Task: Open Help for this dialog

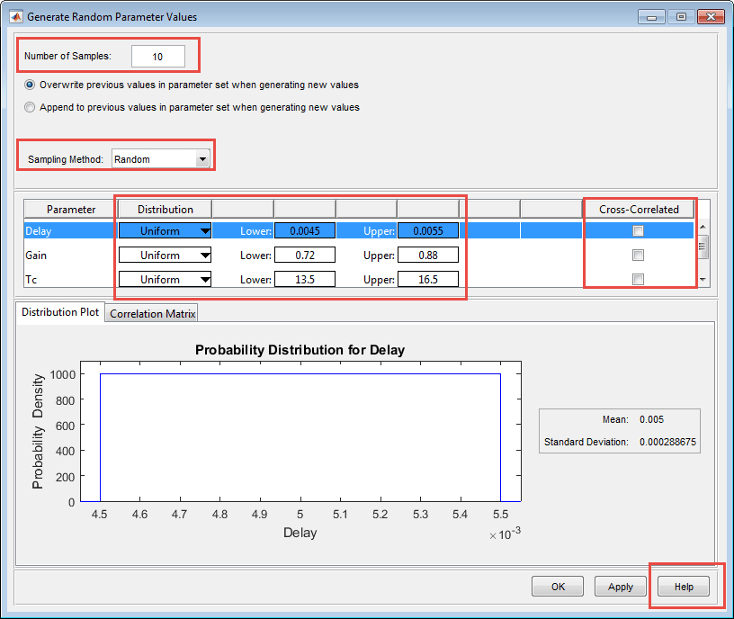Action: (683, 587)
